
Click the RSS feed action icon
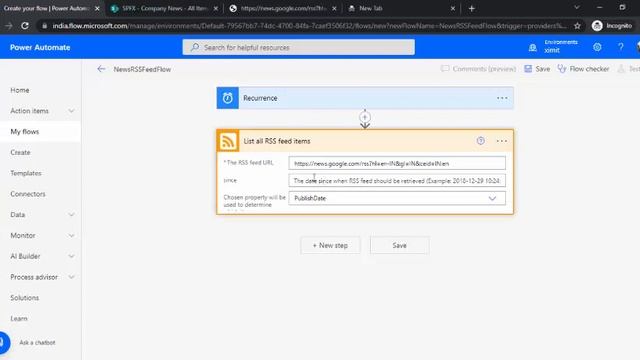coord(227,141)
